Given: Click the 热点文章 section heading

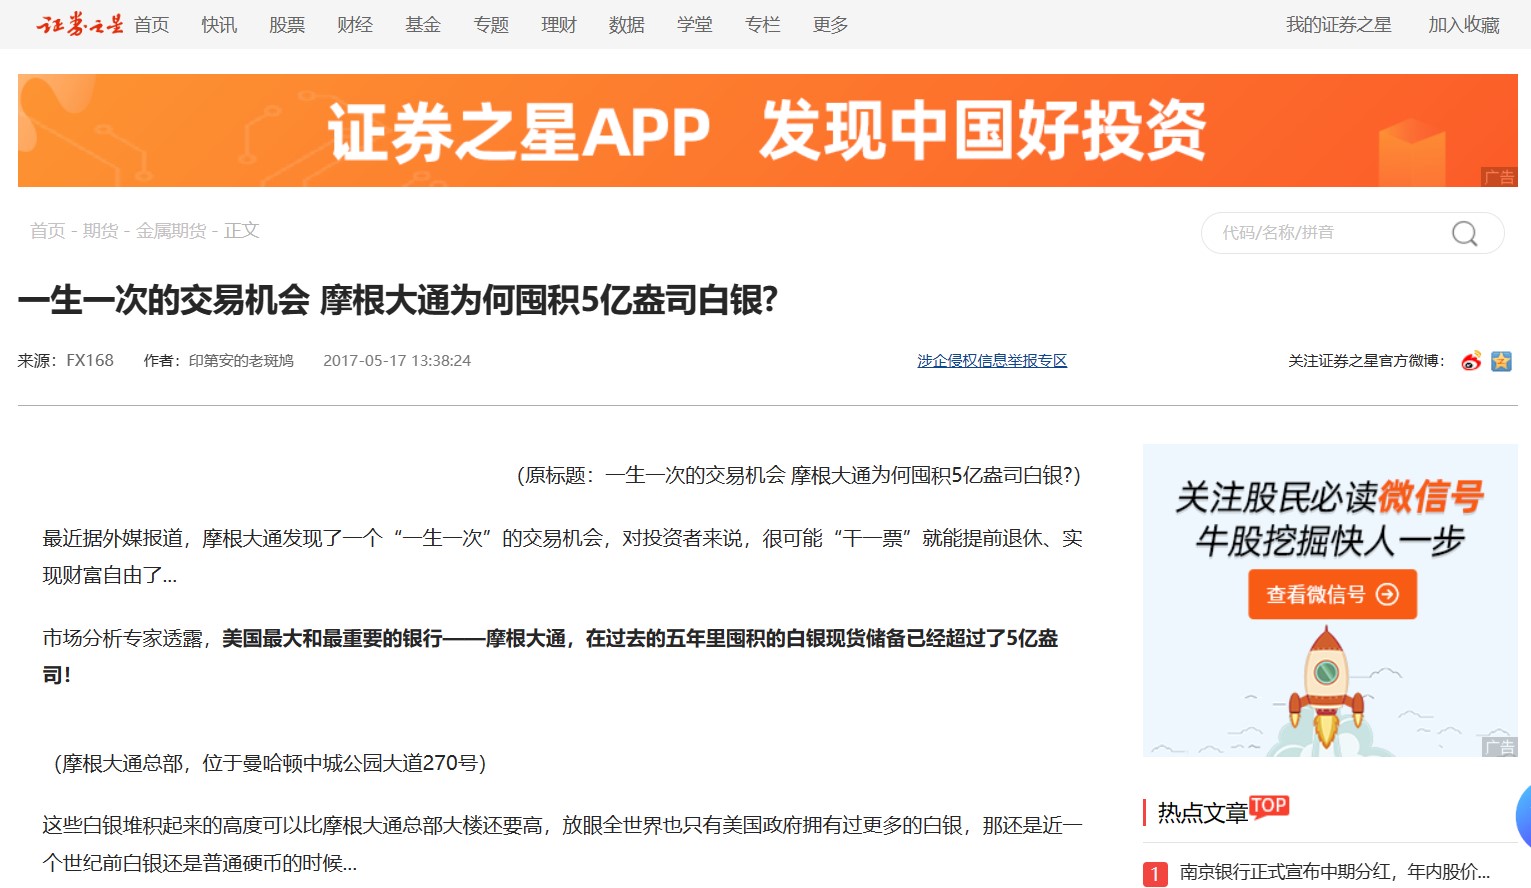Looking at the screenshot, I should [x=1203, y=813].
